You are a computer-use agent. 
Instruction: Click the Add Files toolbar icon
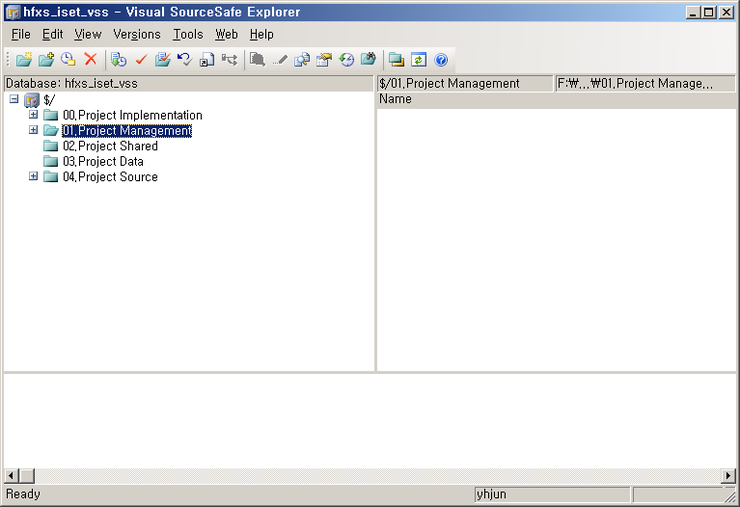[x=46, y=60]
